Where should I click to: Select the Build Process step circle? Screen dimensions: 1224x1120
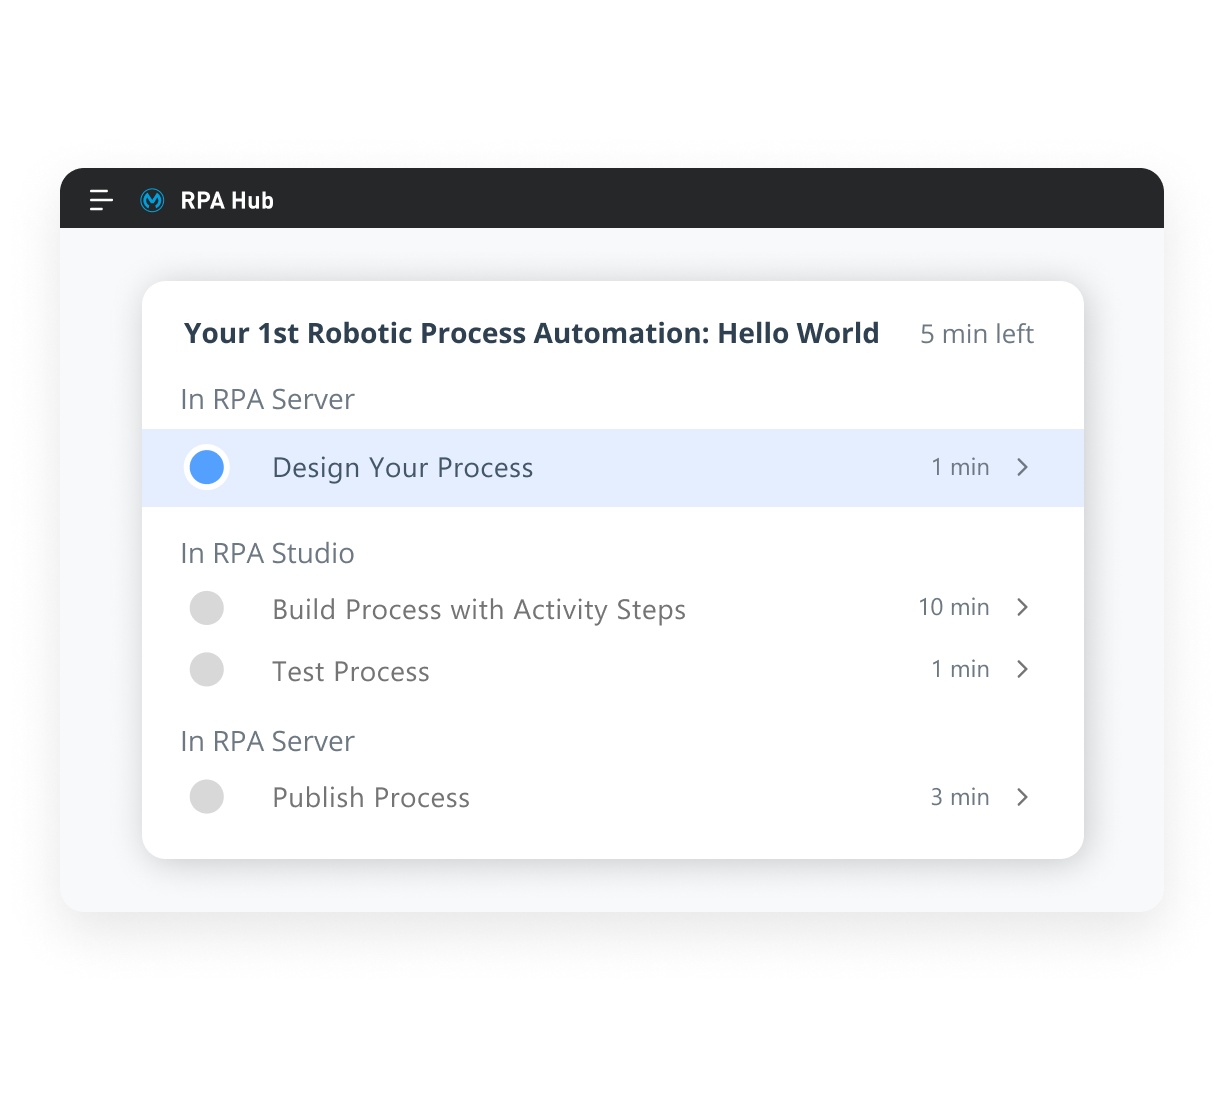coord(207,608)
